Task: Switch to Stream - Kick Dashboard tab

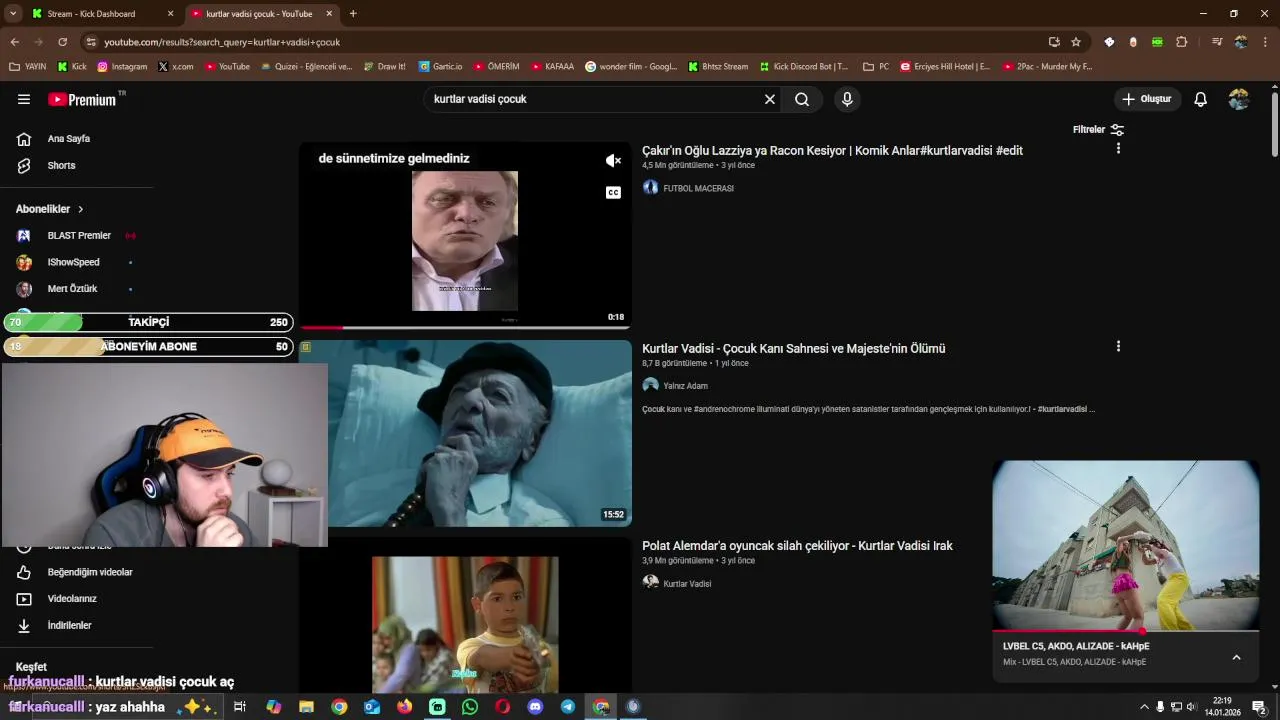Action: tap(100, 14)
